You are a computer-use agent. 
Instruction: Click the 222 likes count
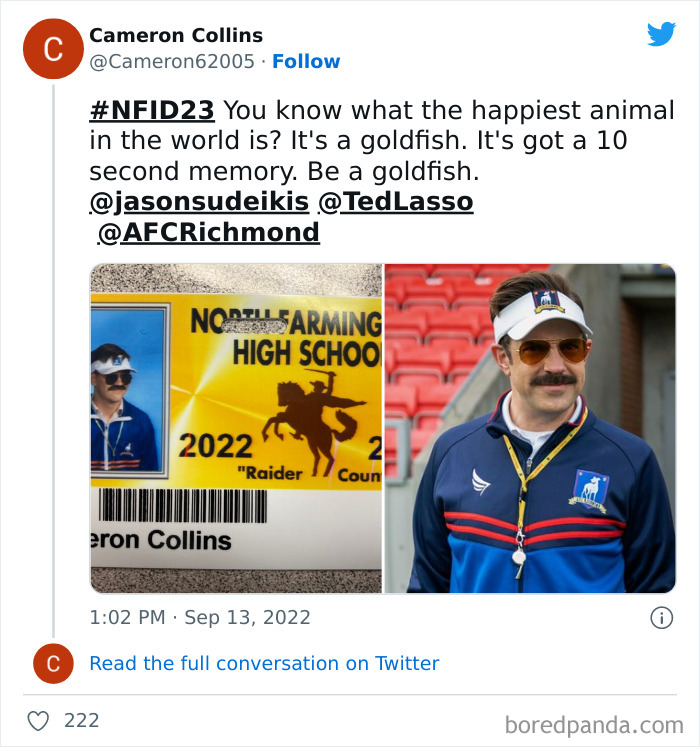pos(81,720)
